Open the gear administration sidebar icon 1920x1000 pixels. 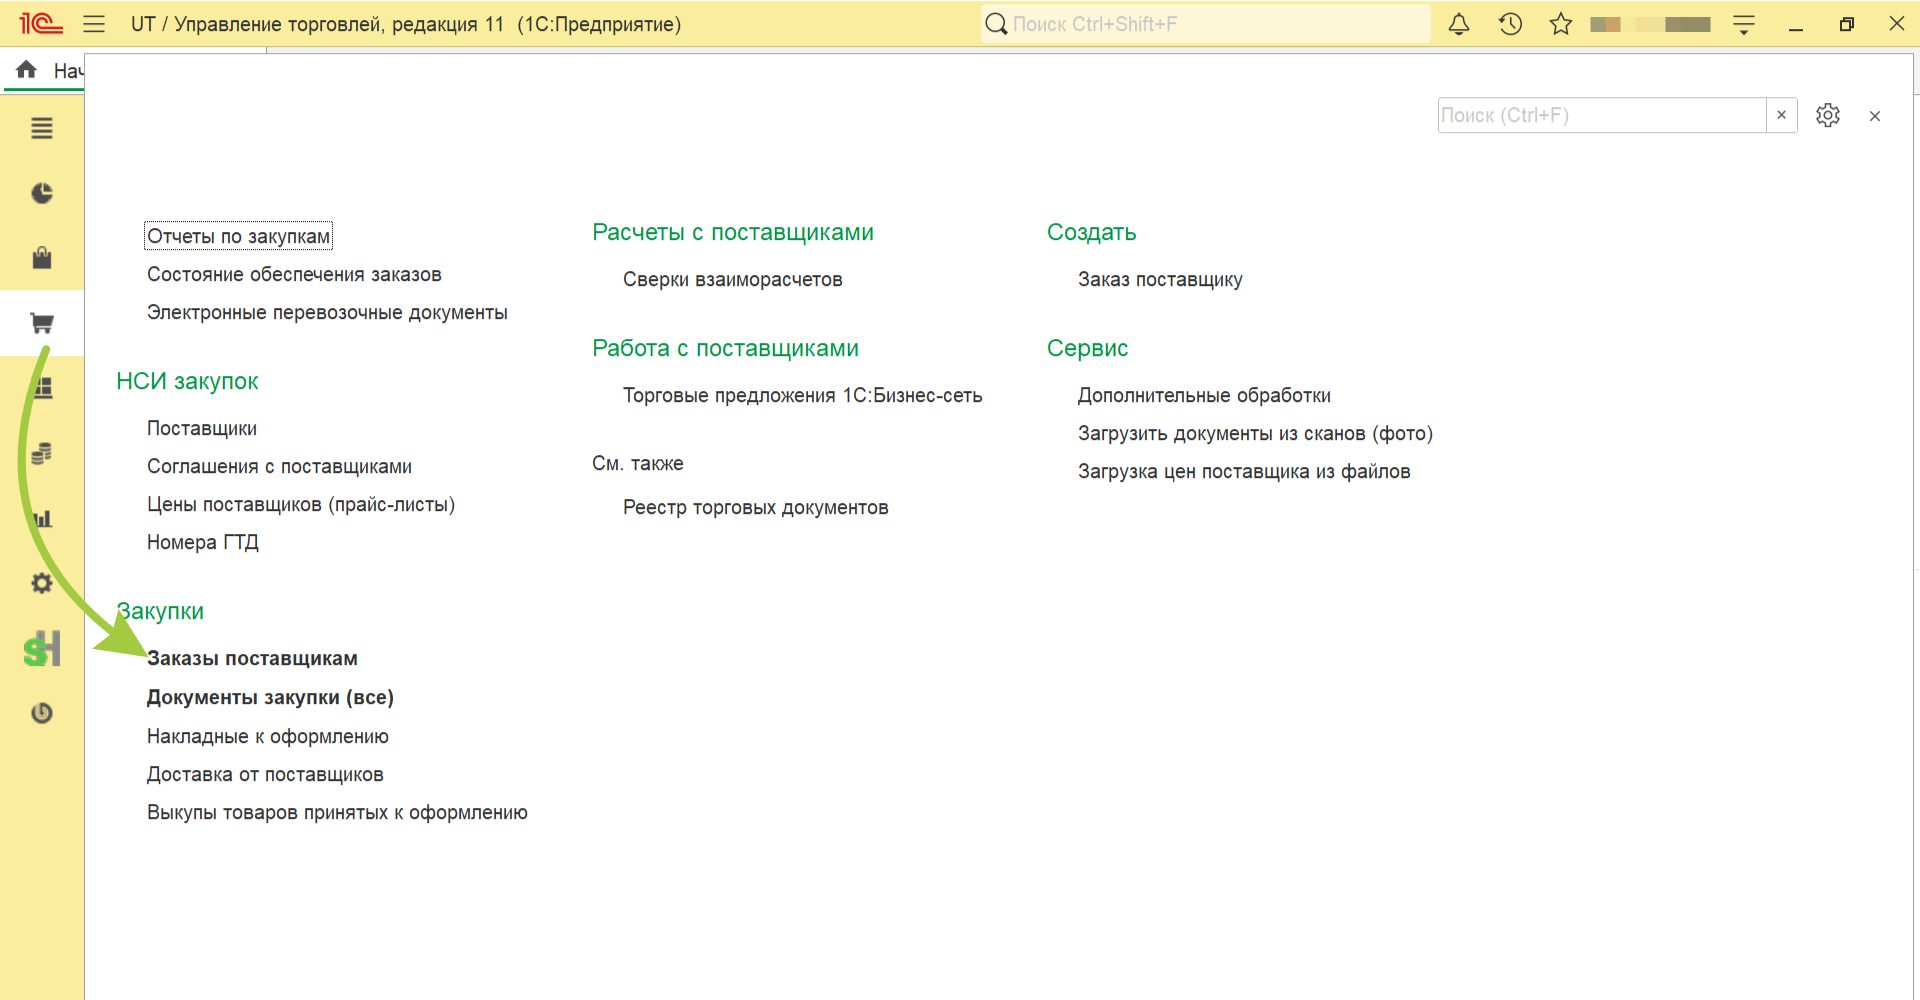click(x=42, y=583)
